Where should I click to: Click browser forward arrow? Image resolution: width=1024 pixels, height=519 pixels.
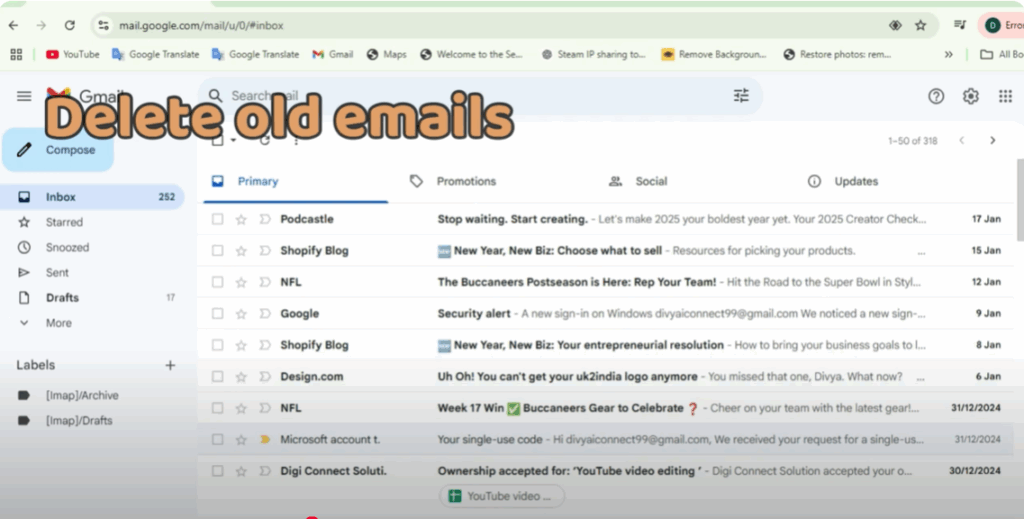pyautogui.click(x=41, y=25)
